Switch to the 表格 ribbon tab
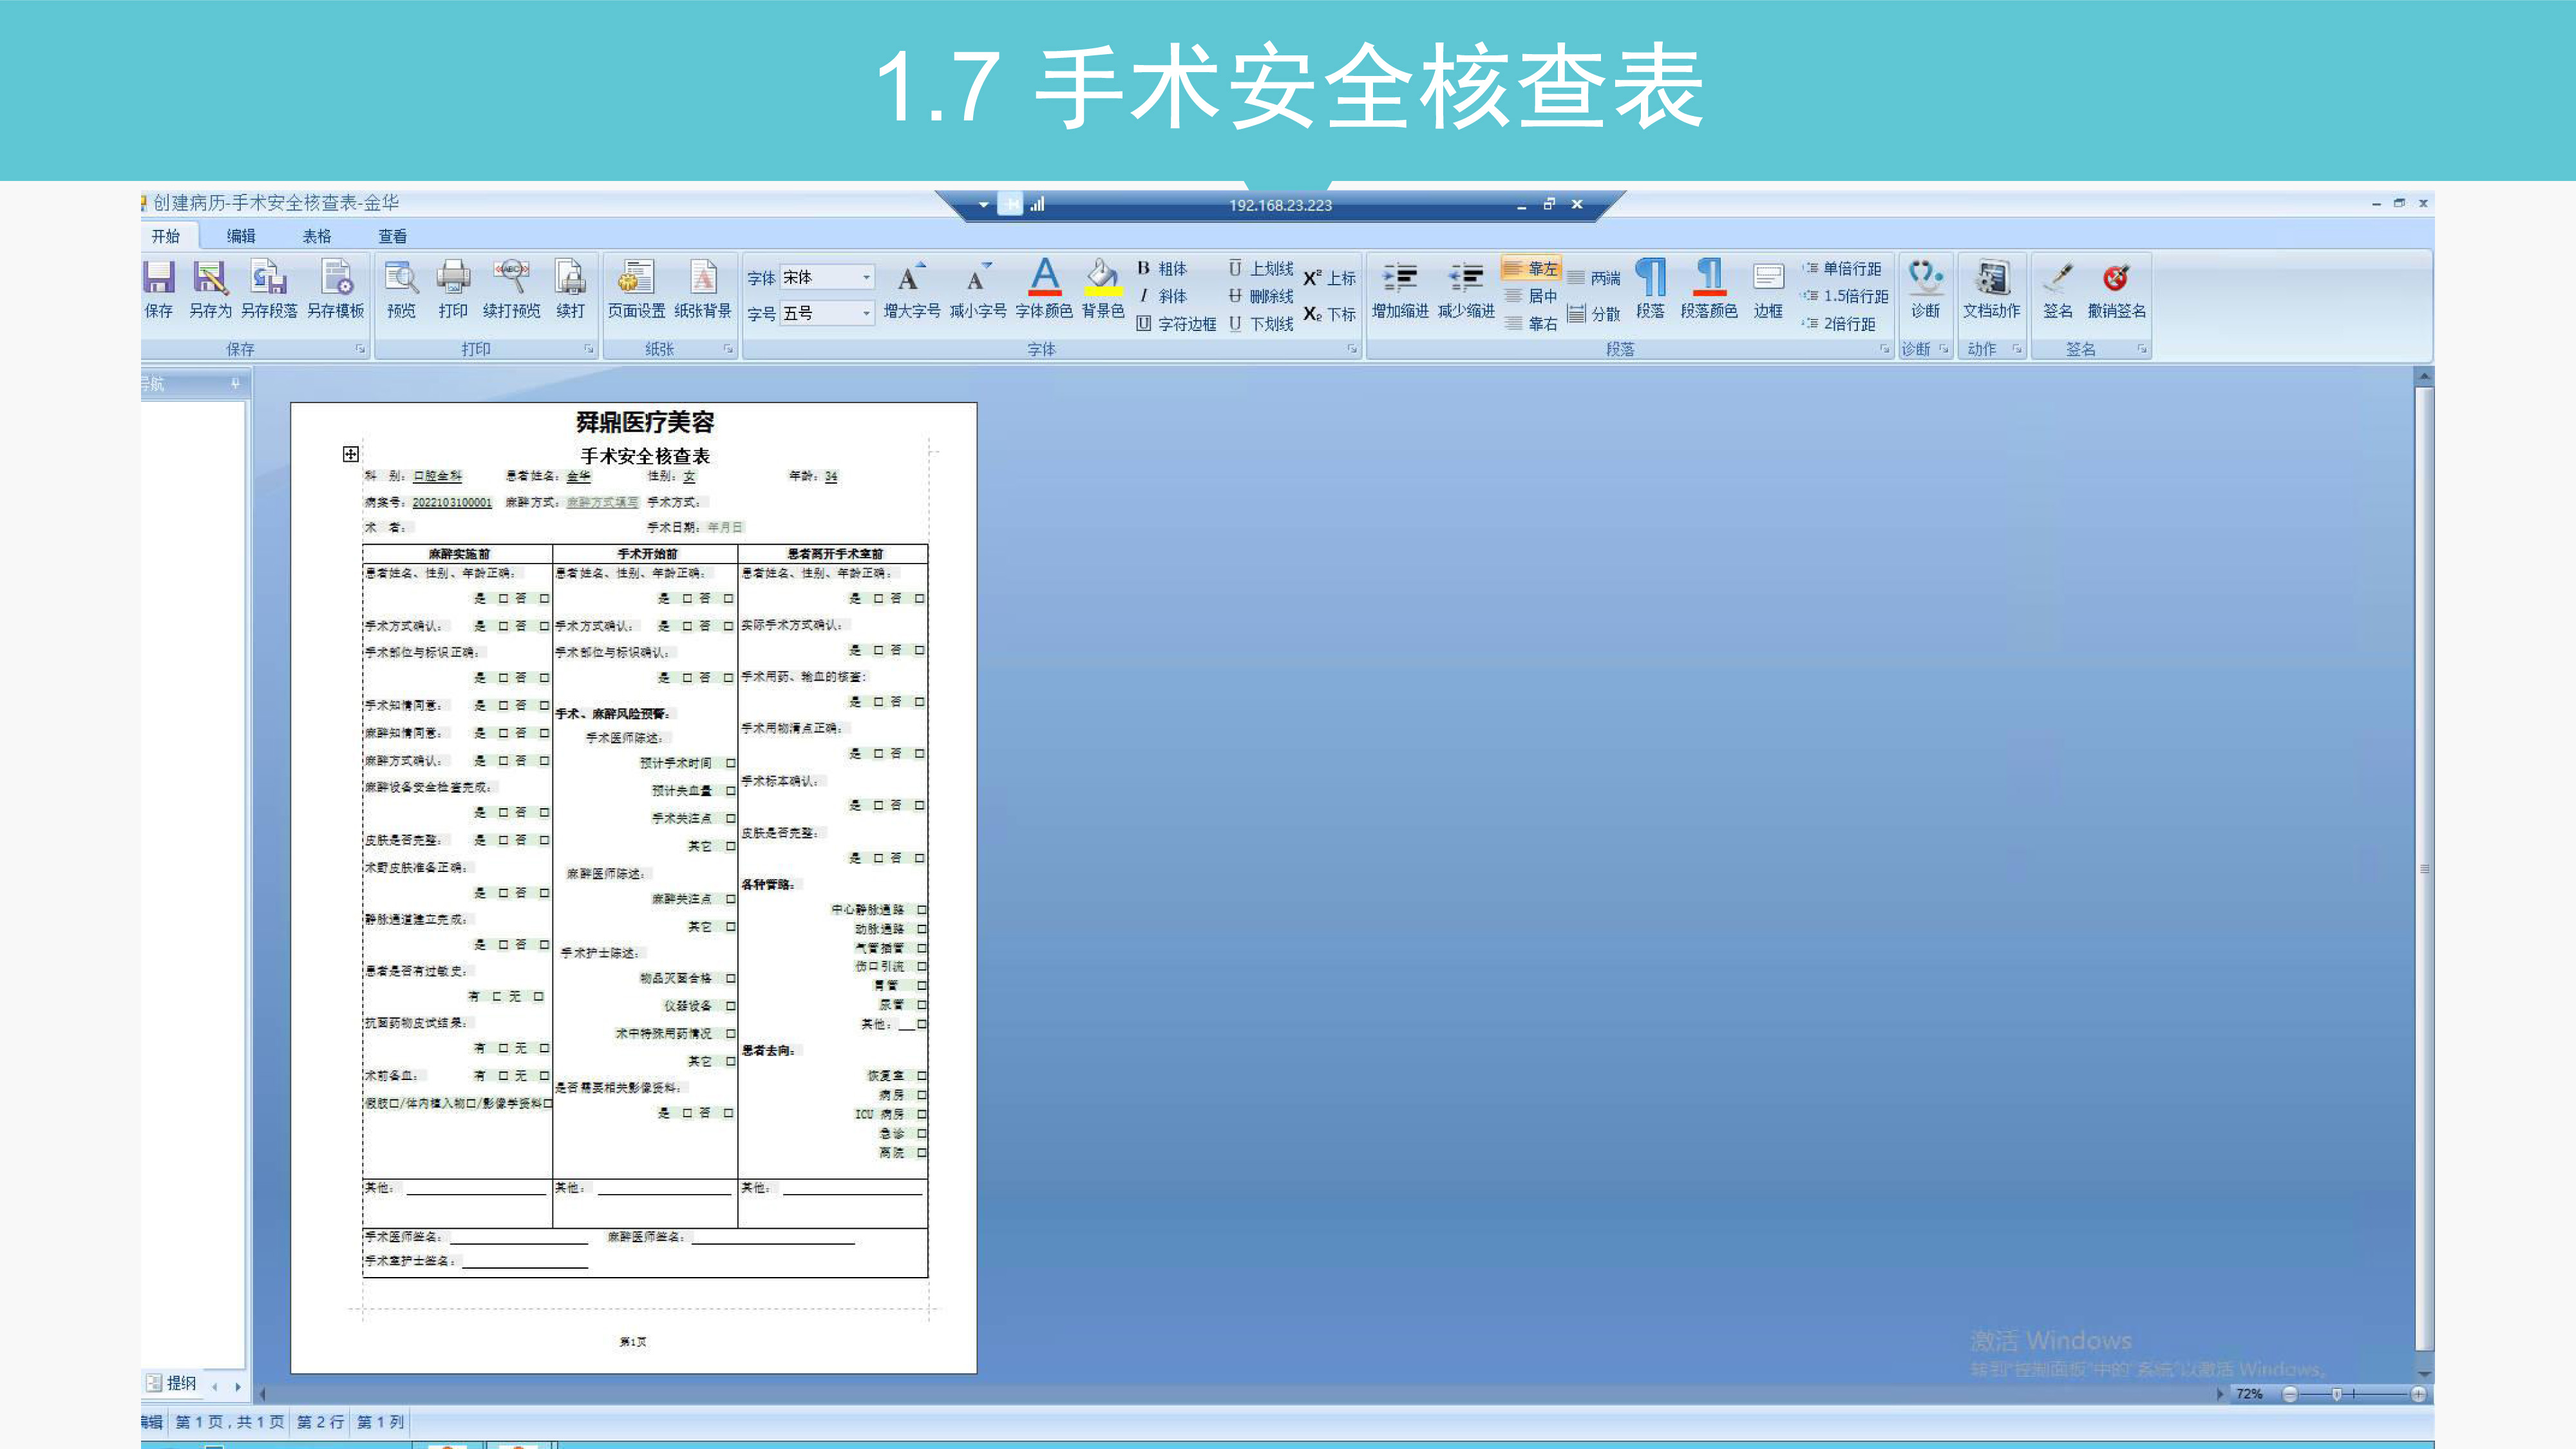 [x=317, y=236]
